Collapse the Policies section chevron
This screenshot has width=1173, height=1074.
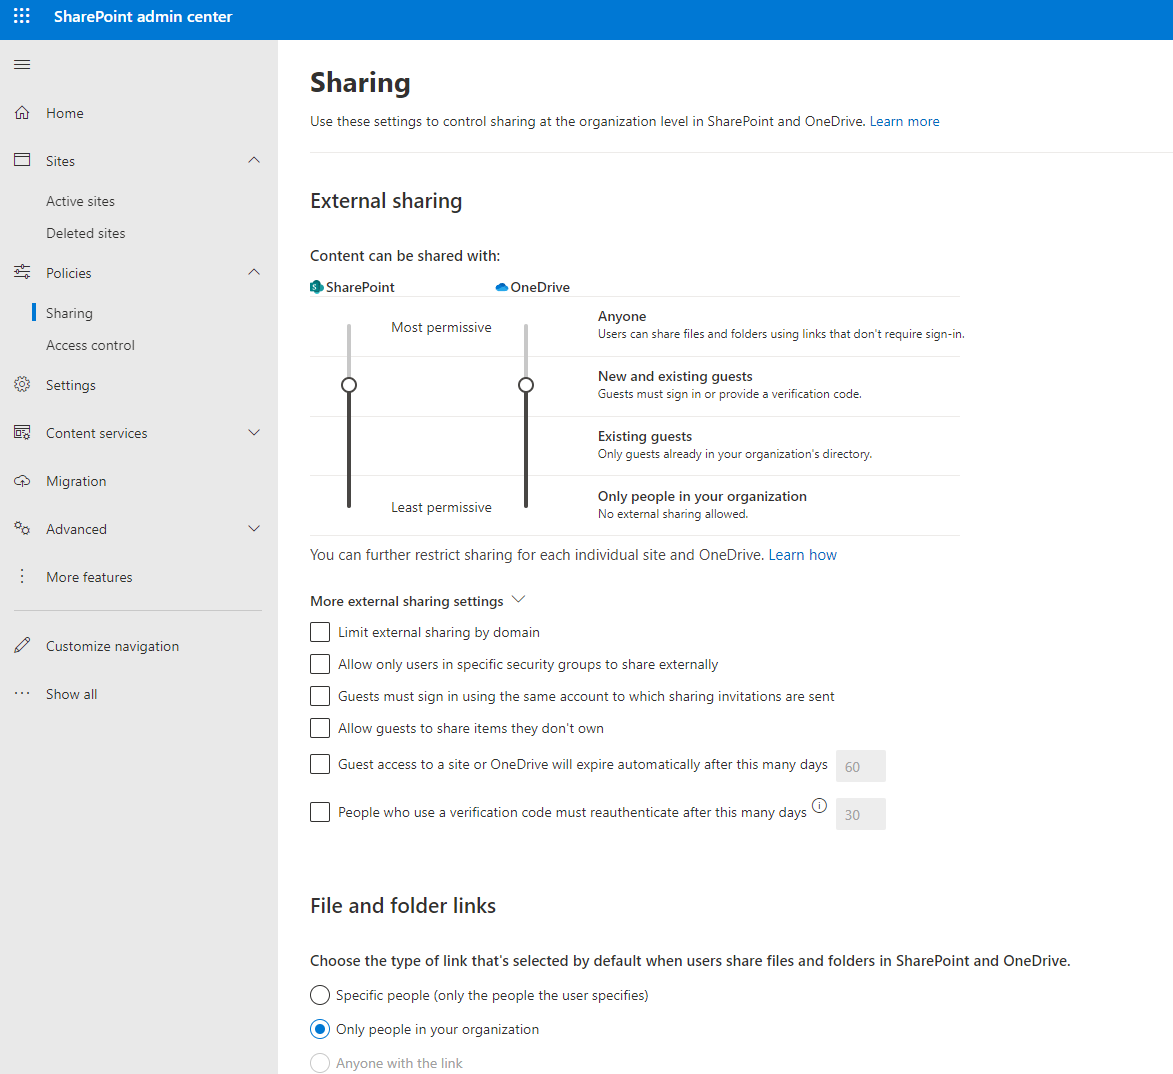254,272
